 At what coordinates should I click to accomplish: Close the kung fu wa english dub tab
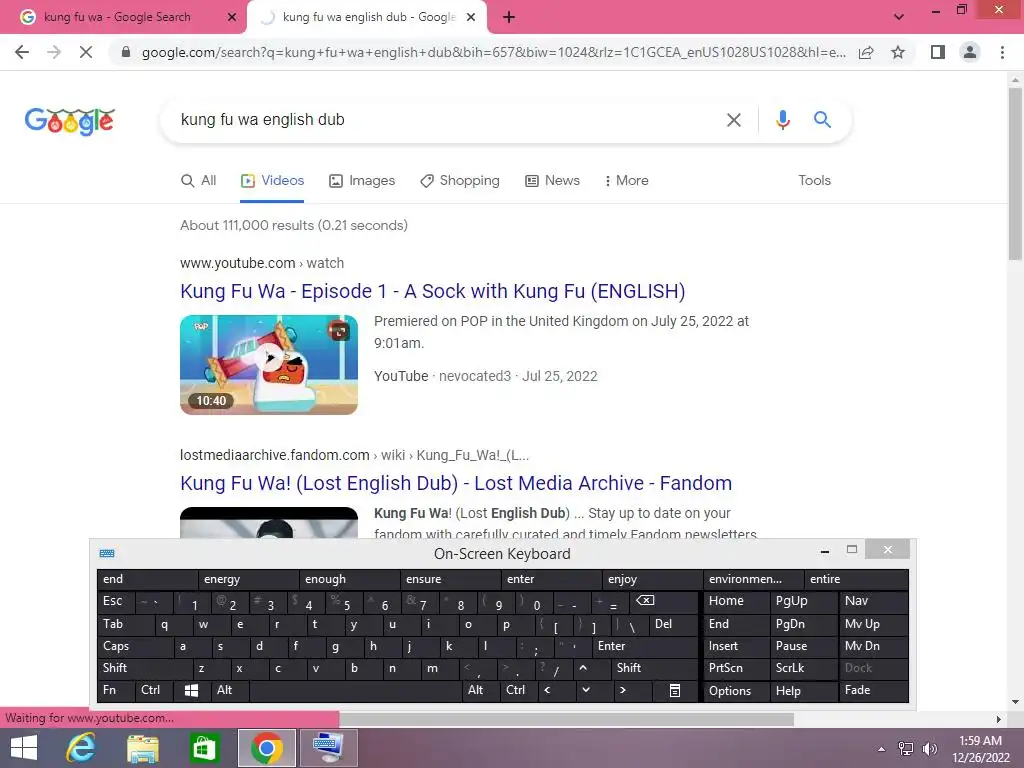coord(471,17)
